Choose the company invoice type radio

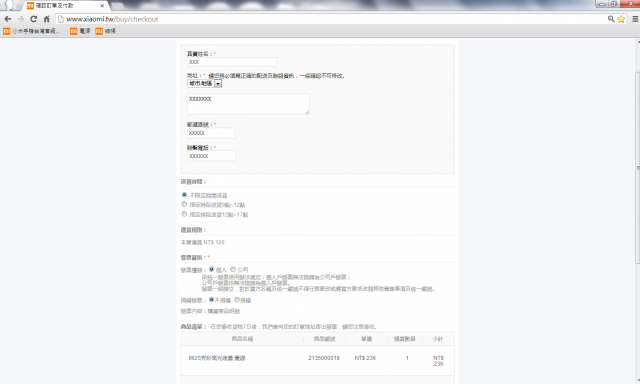233,269
